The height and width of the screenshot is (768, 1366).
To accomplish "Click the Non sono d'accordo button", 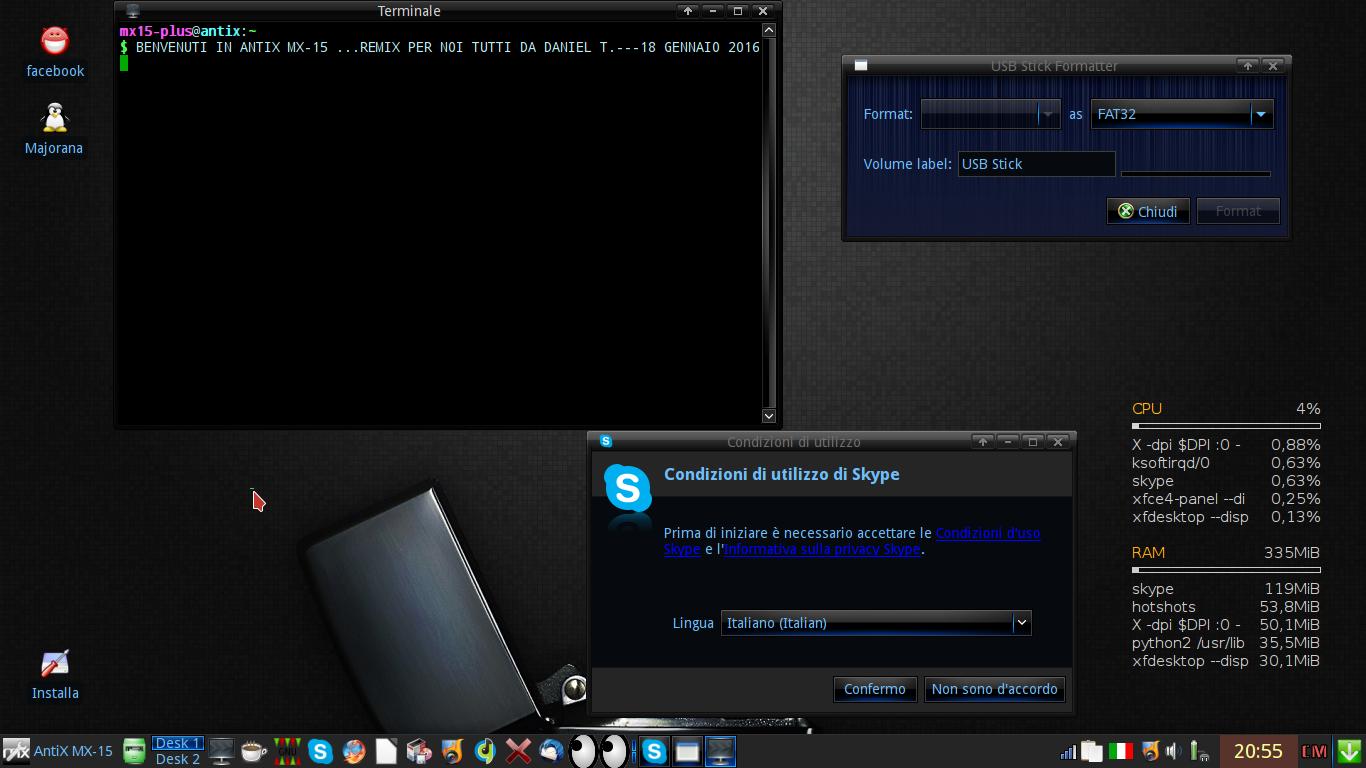I will coord(994,689).
